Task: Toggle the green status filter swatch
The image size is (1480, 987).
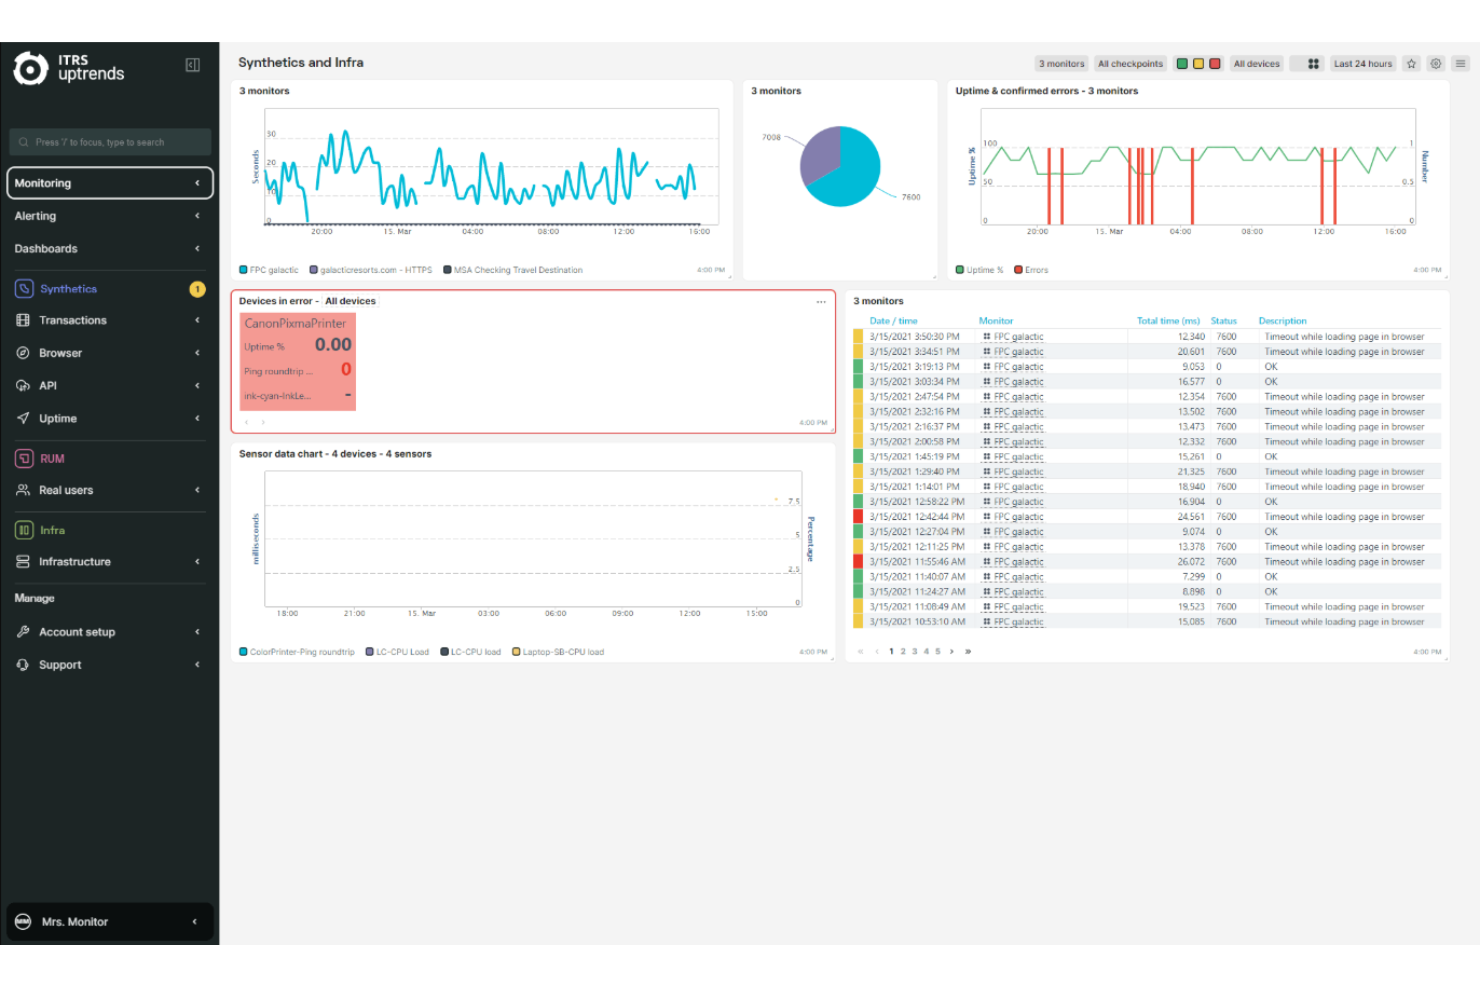Action: coord(1183,63)
